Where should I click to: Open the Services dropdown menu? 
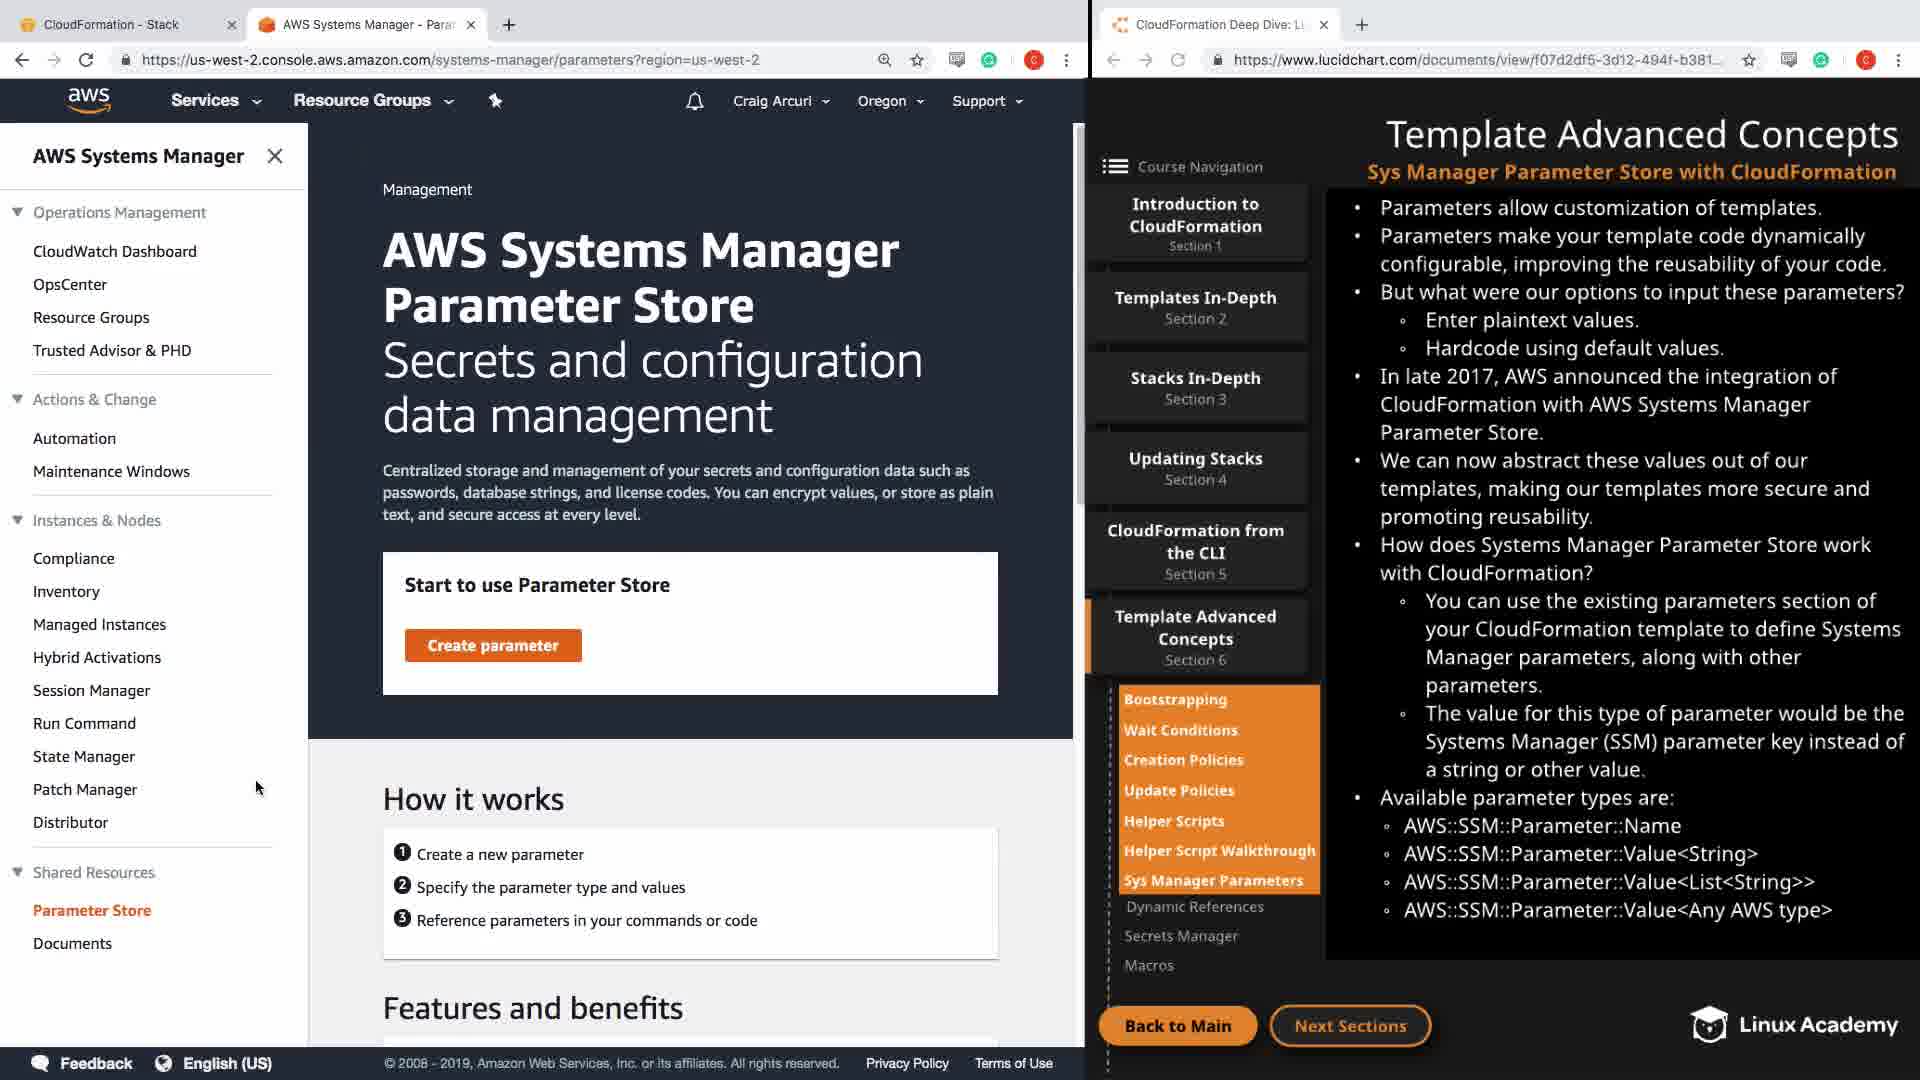coord(215,100)
